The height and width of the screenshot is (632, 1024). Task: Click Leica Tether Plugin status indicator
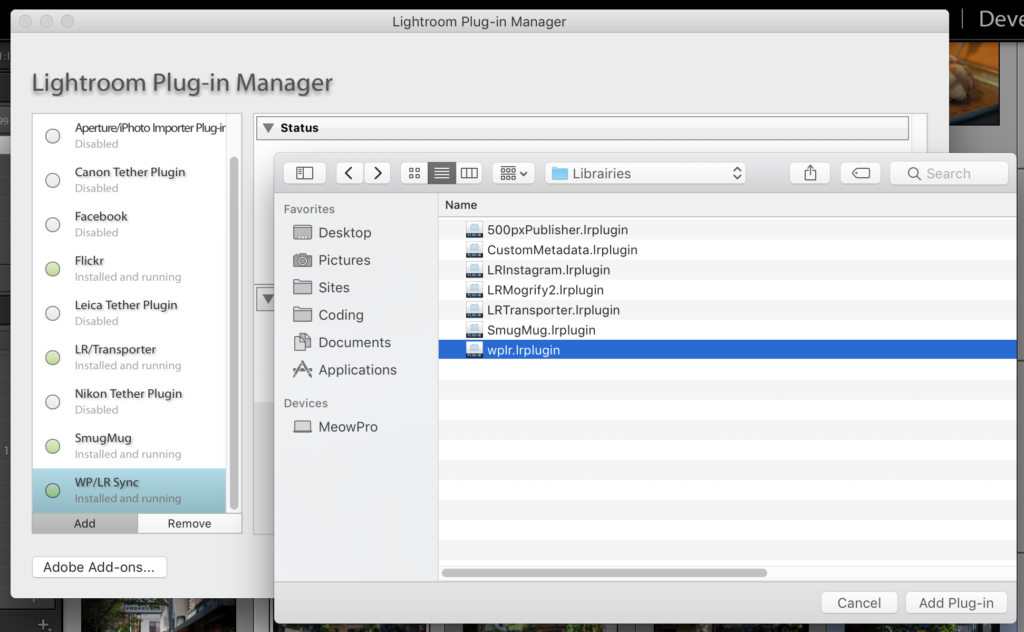click(53, 313)
